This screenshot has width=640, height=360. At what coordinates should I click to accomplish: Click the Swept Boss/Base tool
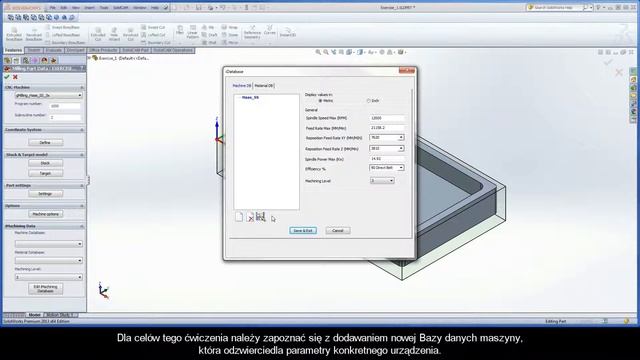coord(62,27)
